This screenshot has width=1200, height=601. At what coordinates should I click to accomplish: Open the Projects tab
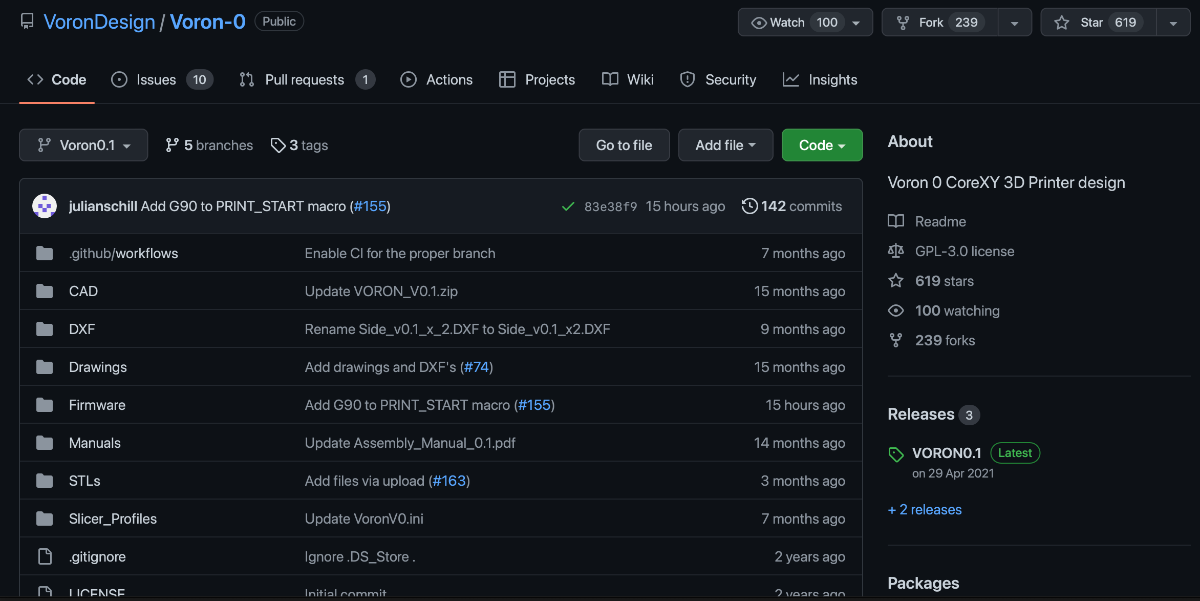point(537,80)
